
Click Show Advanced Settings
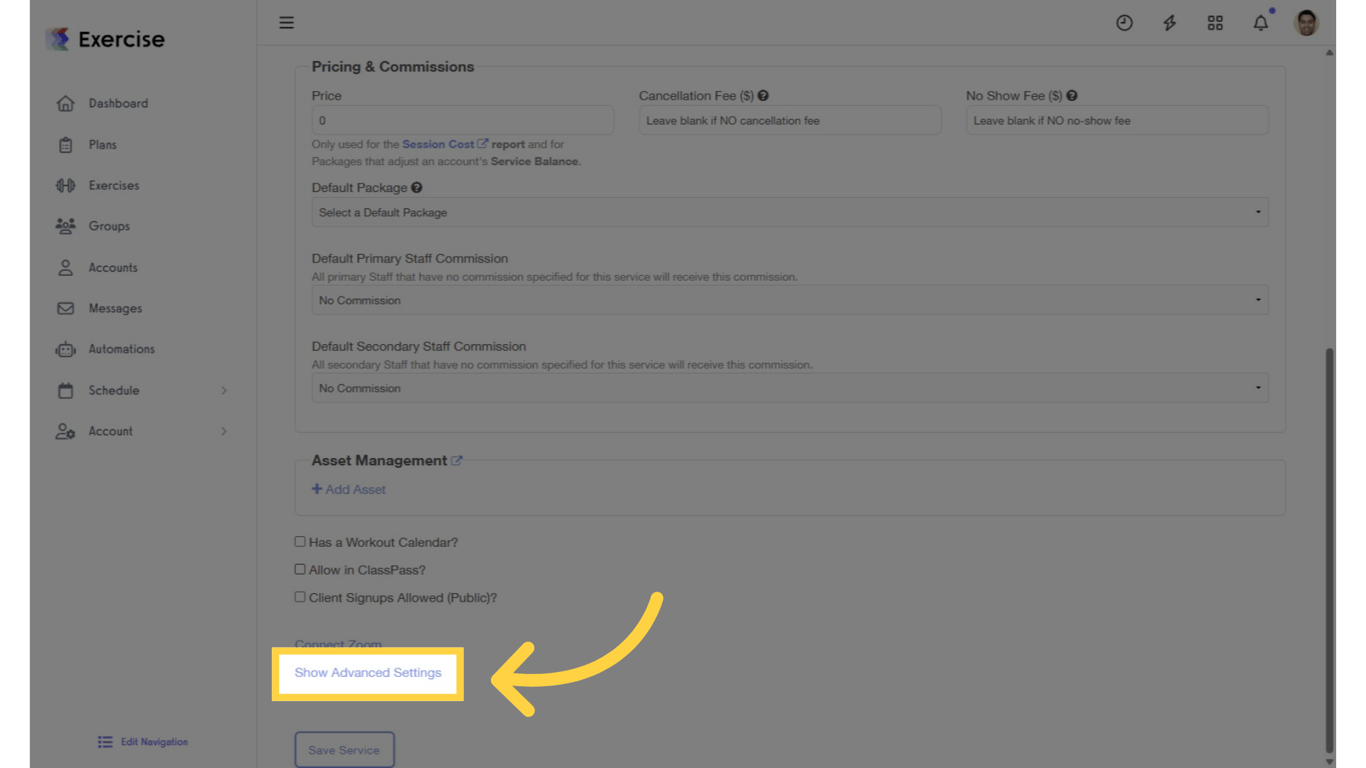pos(367,673)
